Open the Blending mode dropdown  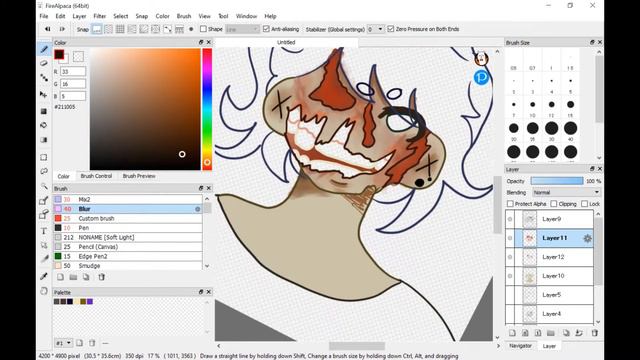point(566,192)
